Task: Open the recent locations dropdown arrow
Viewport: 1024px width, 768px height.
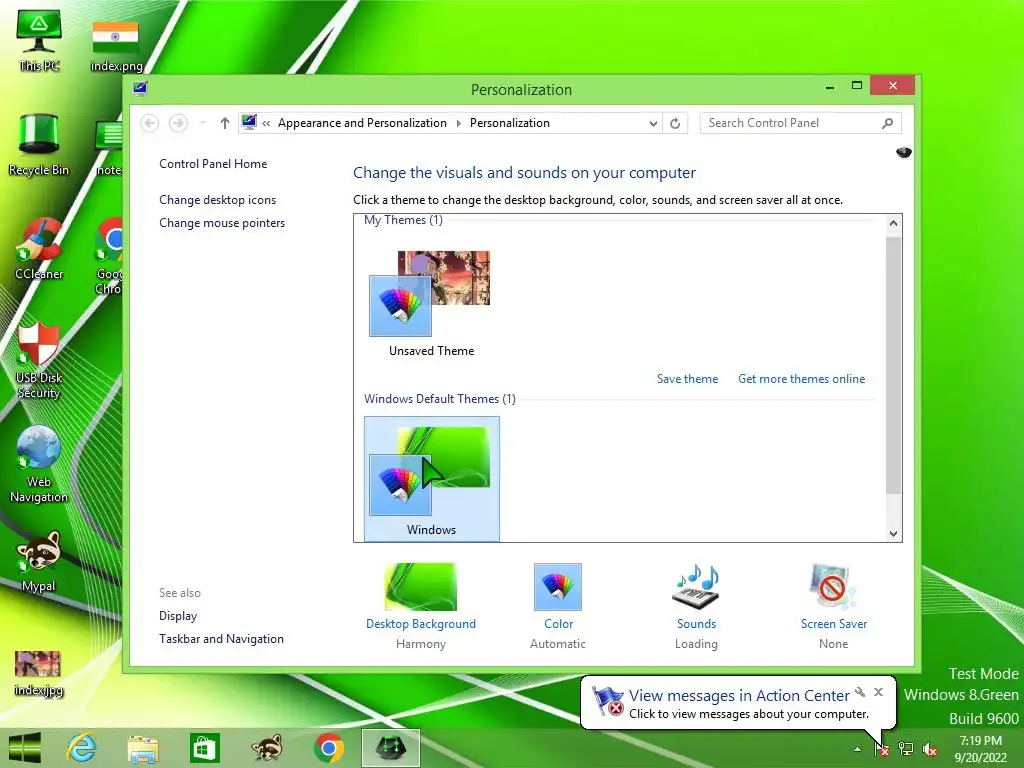Action: [x=202, y=123]
